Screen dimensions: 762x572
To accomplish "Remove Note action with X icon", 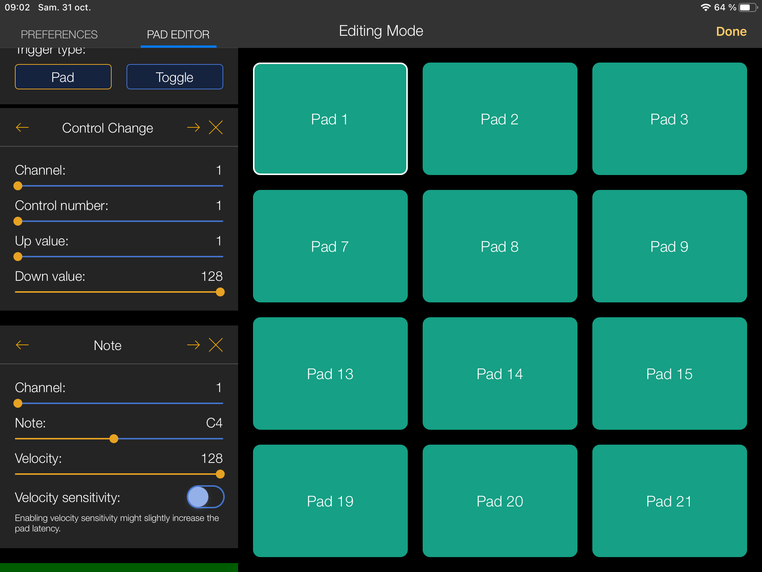I will [216, 345].
